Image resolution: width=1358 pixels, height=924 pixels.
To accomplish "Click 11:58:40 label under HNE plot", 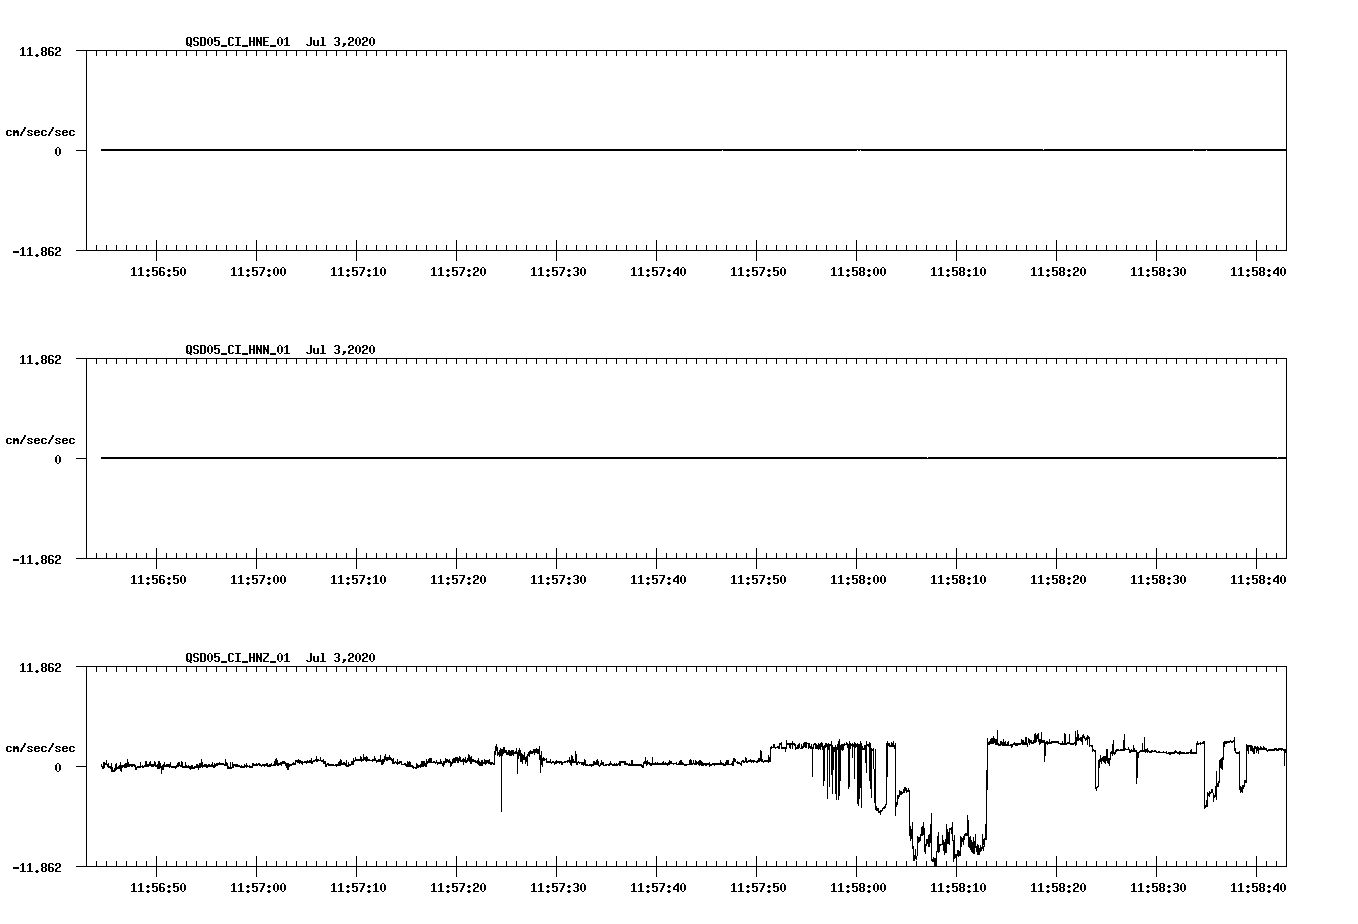I will tap(1258, 272).
